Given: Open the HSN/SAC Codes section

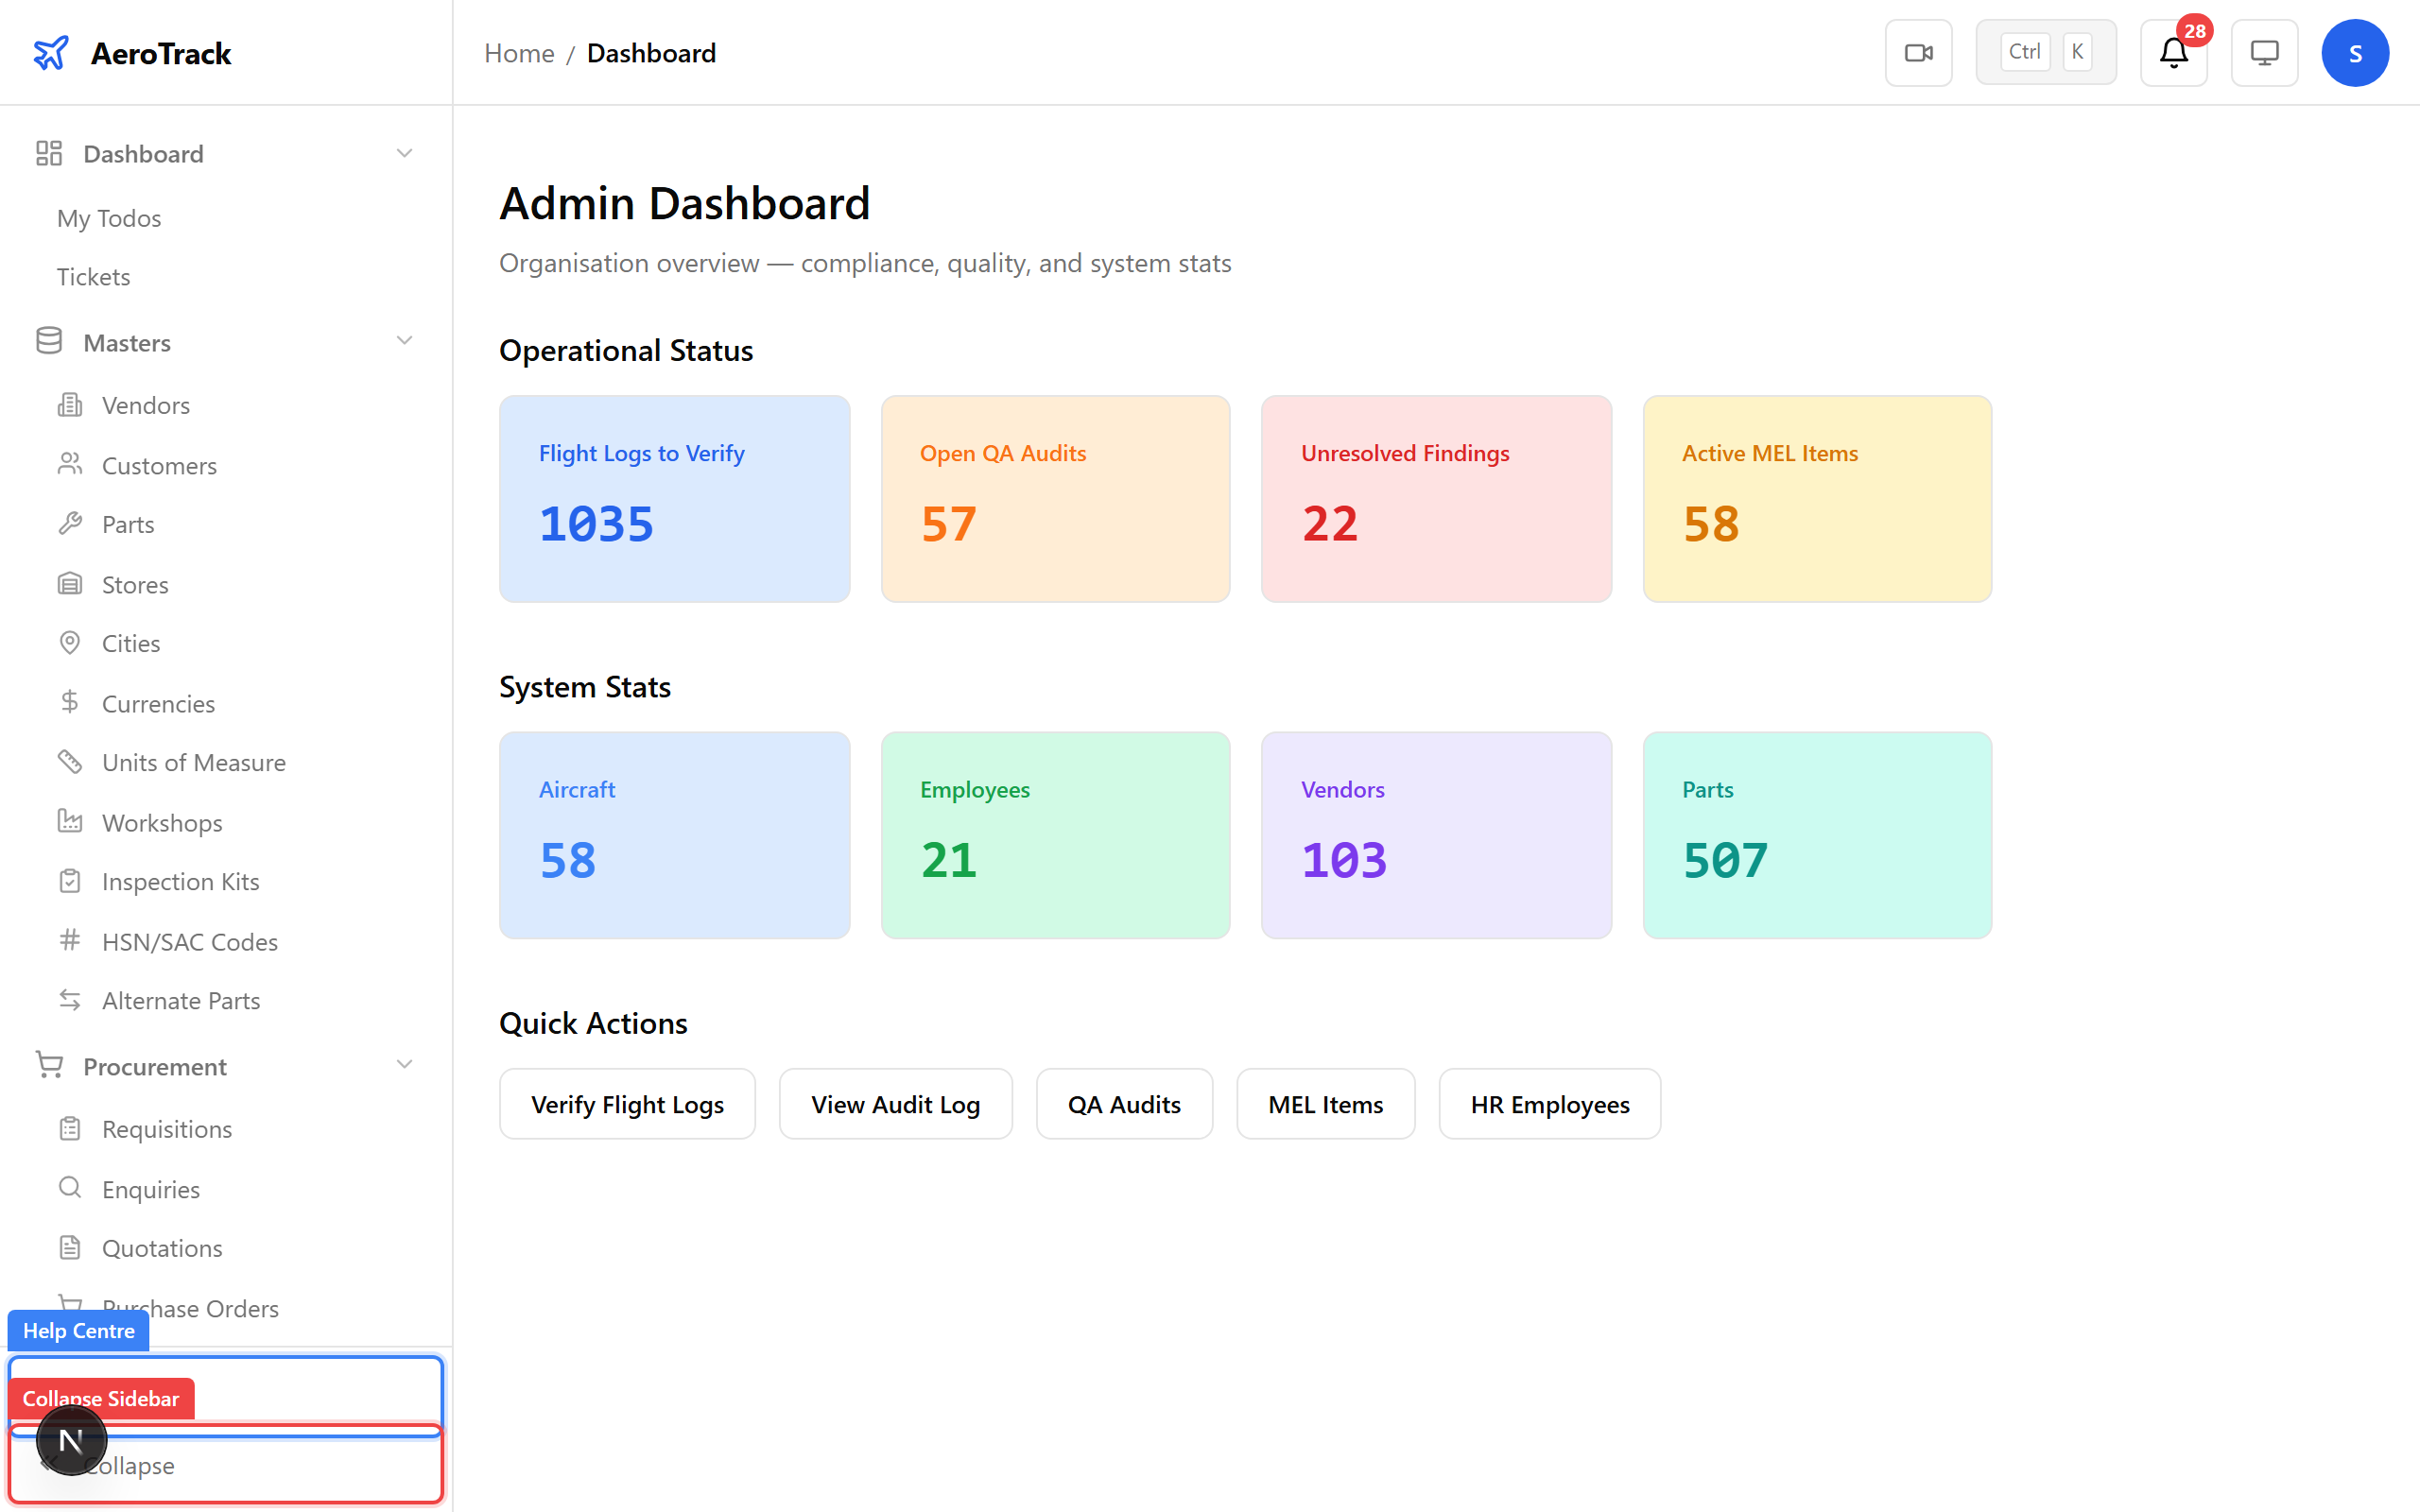Looking at the screenshot, I should tap(189, 941).
